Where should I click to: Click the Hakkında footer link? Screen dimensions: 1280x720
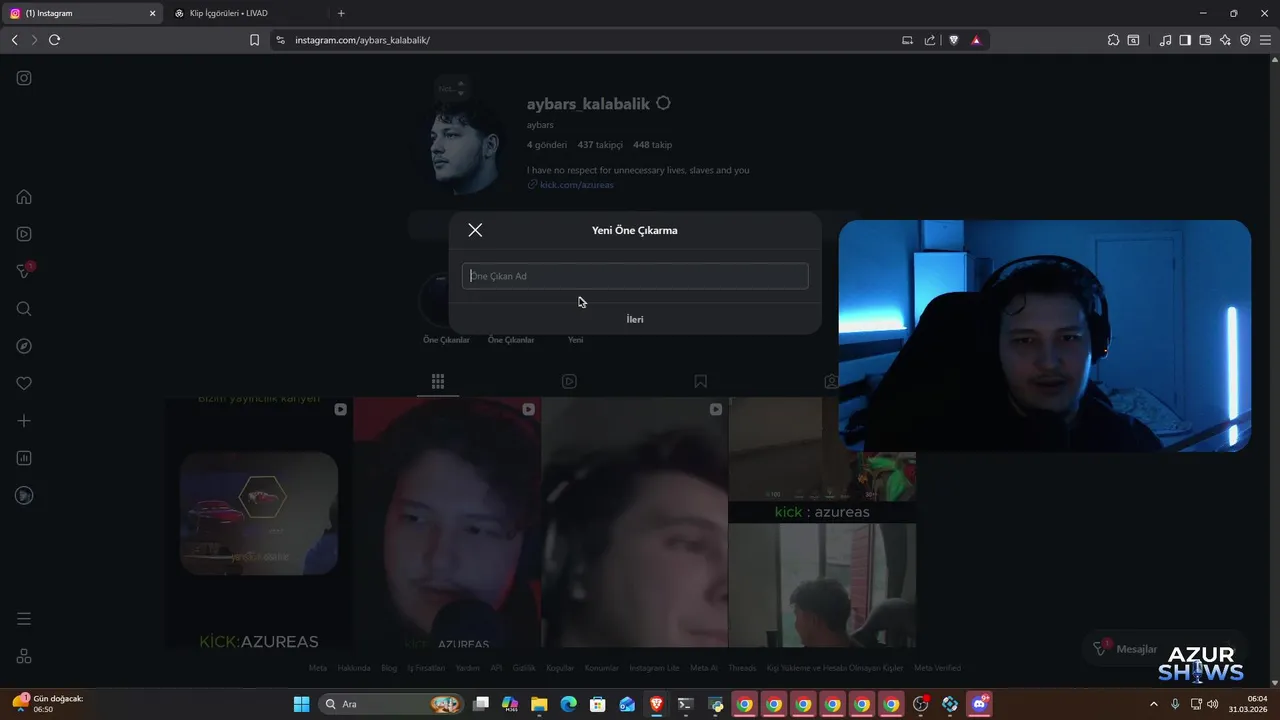[x=354, y=668]
